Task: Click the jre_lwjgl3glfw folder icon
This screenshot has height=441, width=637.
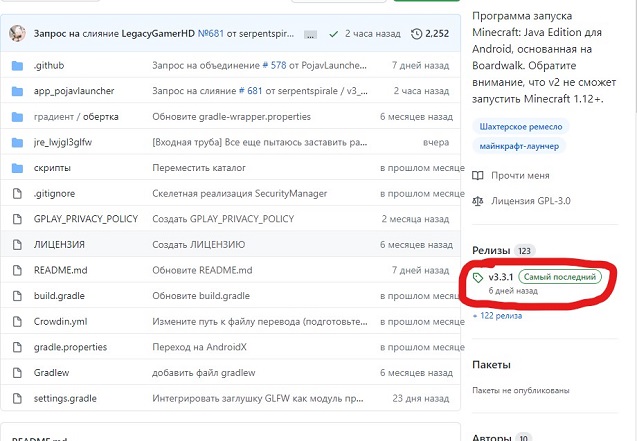Action: (16, 142)
